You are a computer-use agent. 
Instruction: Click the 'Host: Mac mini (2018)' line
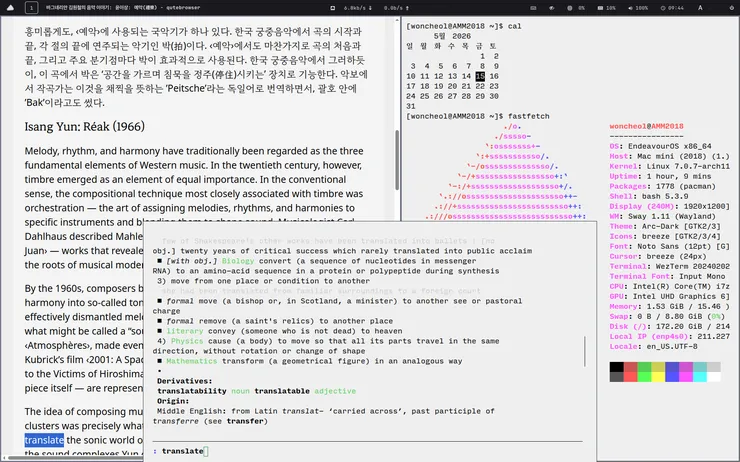(x=669, y=156)
